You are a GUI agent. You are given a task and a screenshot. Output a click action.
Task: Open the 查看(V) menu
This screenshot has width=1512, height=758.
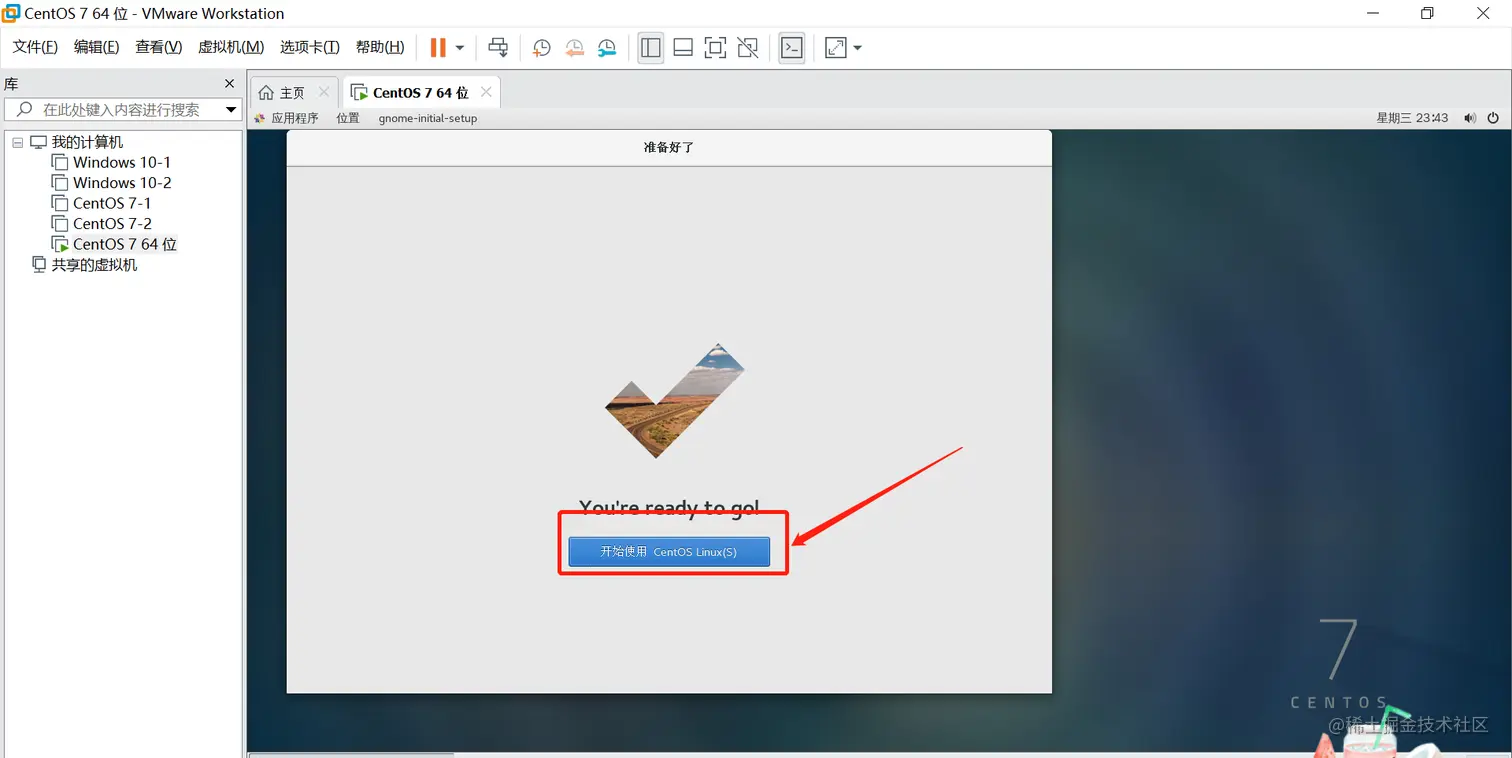pyautogui.click(x=159, y=47)
